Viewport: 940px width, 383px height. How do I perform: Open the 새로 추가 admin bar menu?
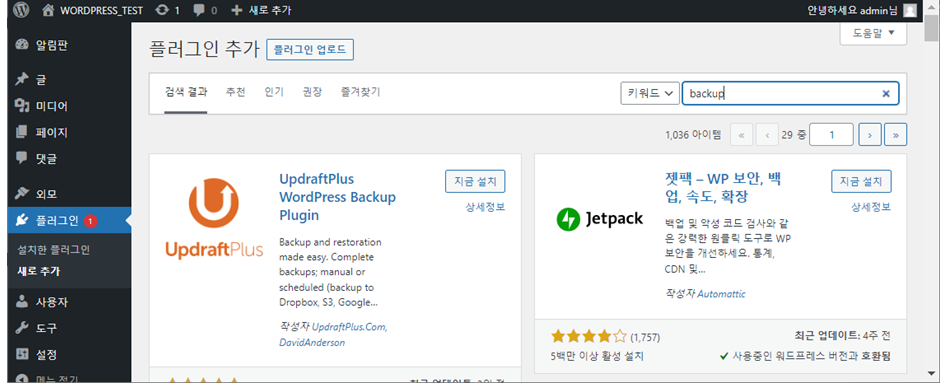point(261,10)
